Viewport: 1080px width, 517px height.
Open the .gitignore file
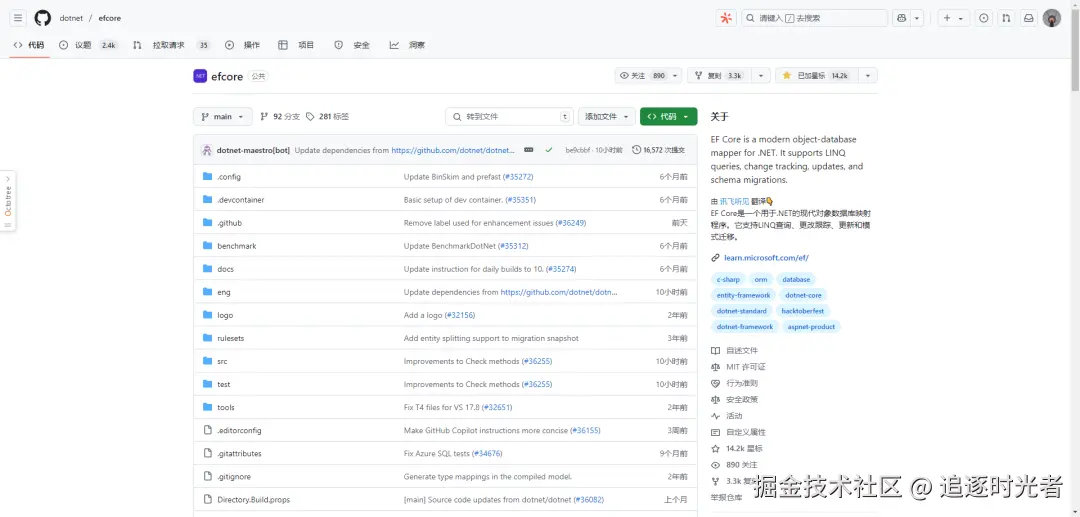tap(233, 476)
